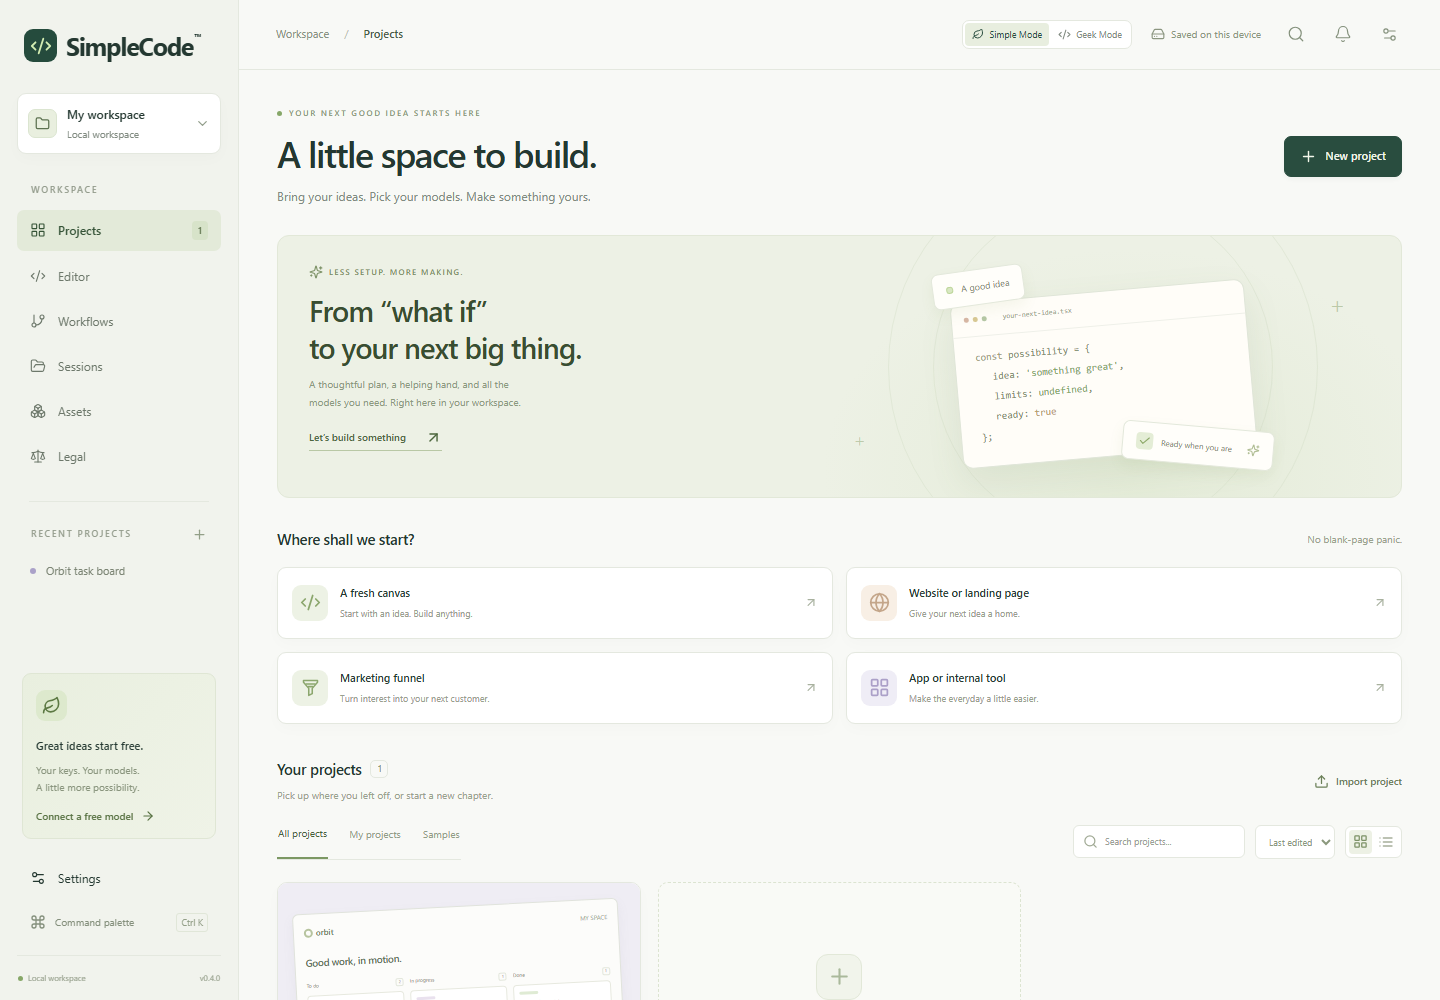Click the leaf icon in free model card
The image size is (1440, 1000).
(51, 705)
